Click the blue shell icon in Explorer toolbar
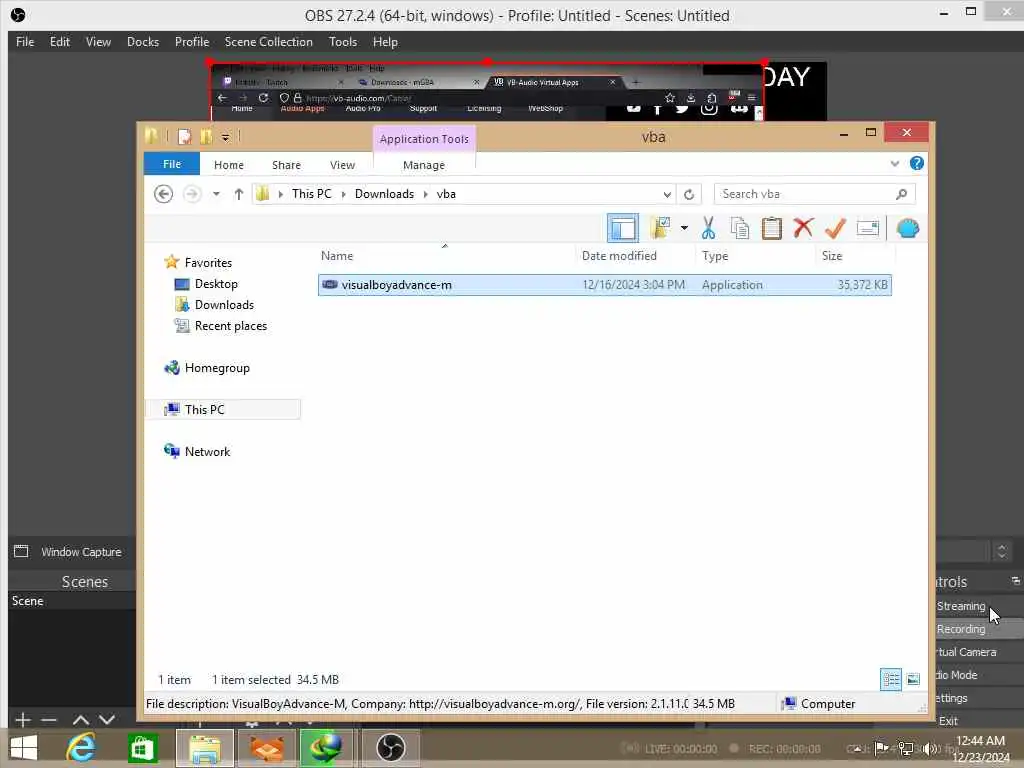This screenshot has height=768, width=1024. 908,228
